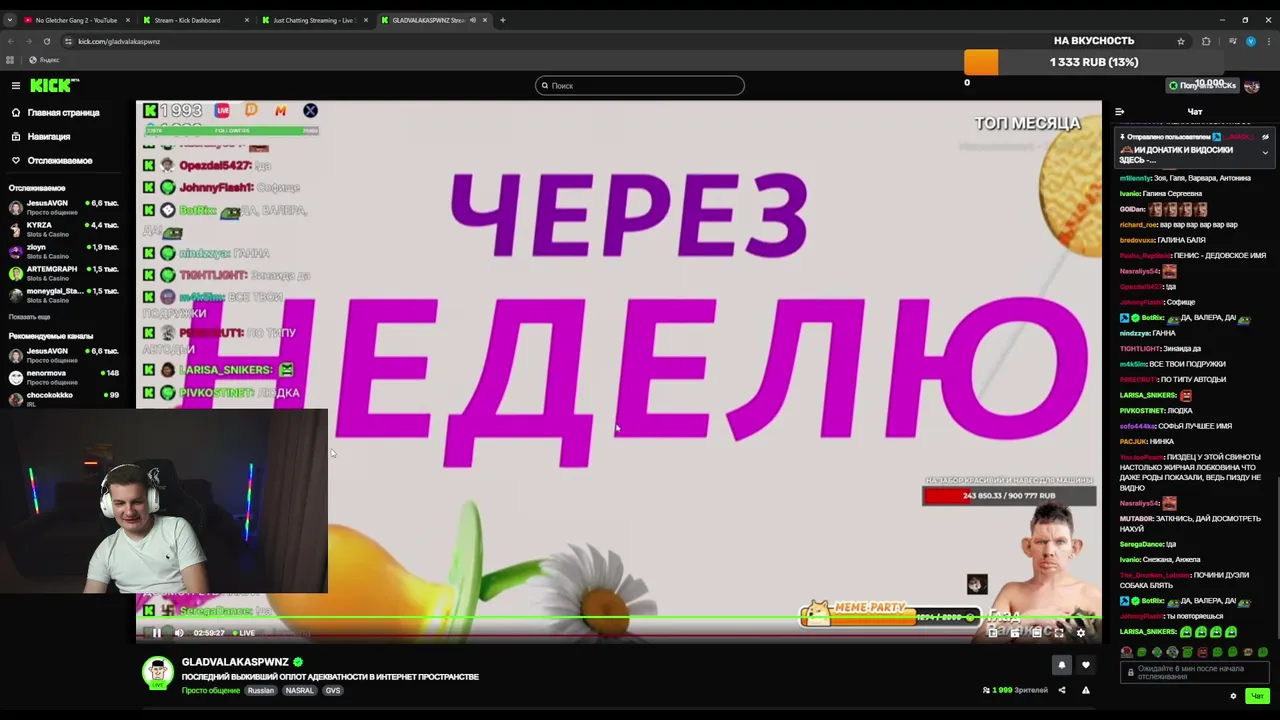Open a new browser tab
The width and height of the screenshot is (1280, 720).
[503, 20]
